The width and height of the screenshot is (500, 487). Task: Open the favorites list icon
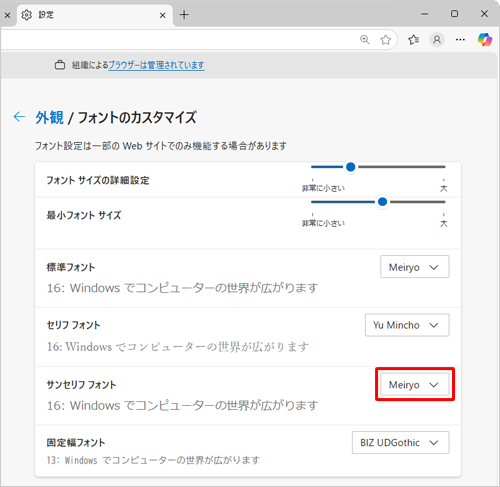click(x=414, y=40)
